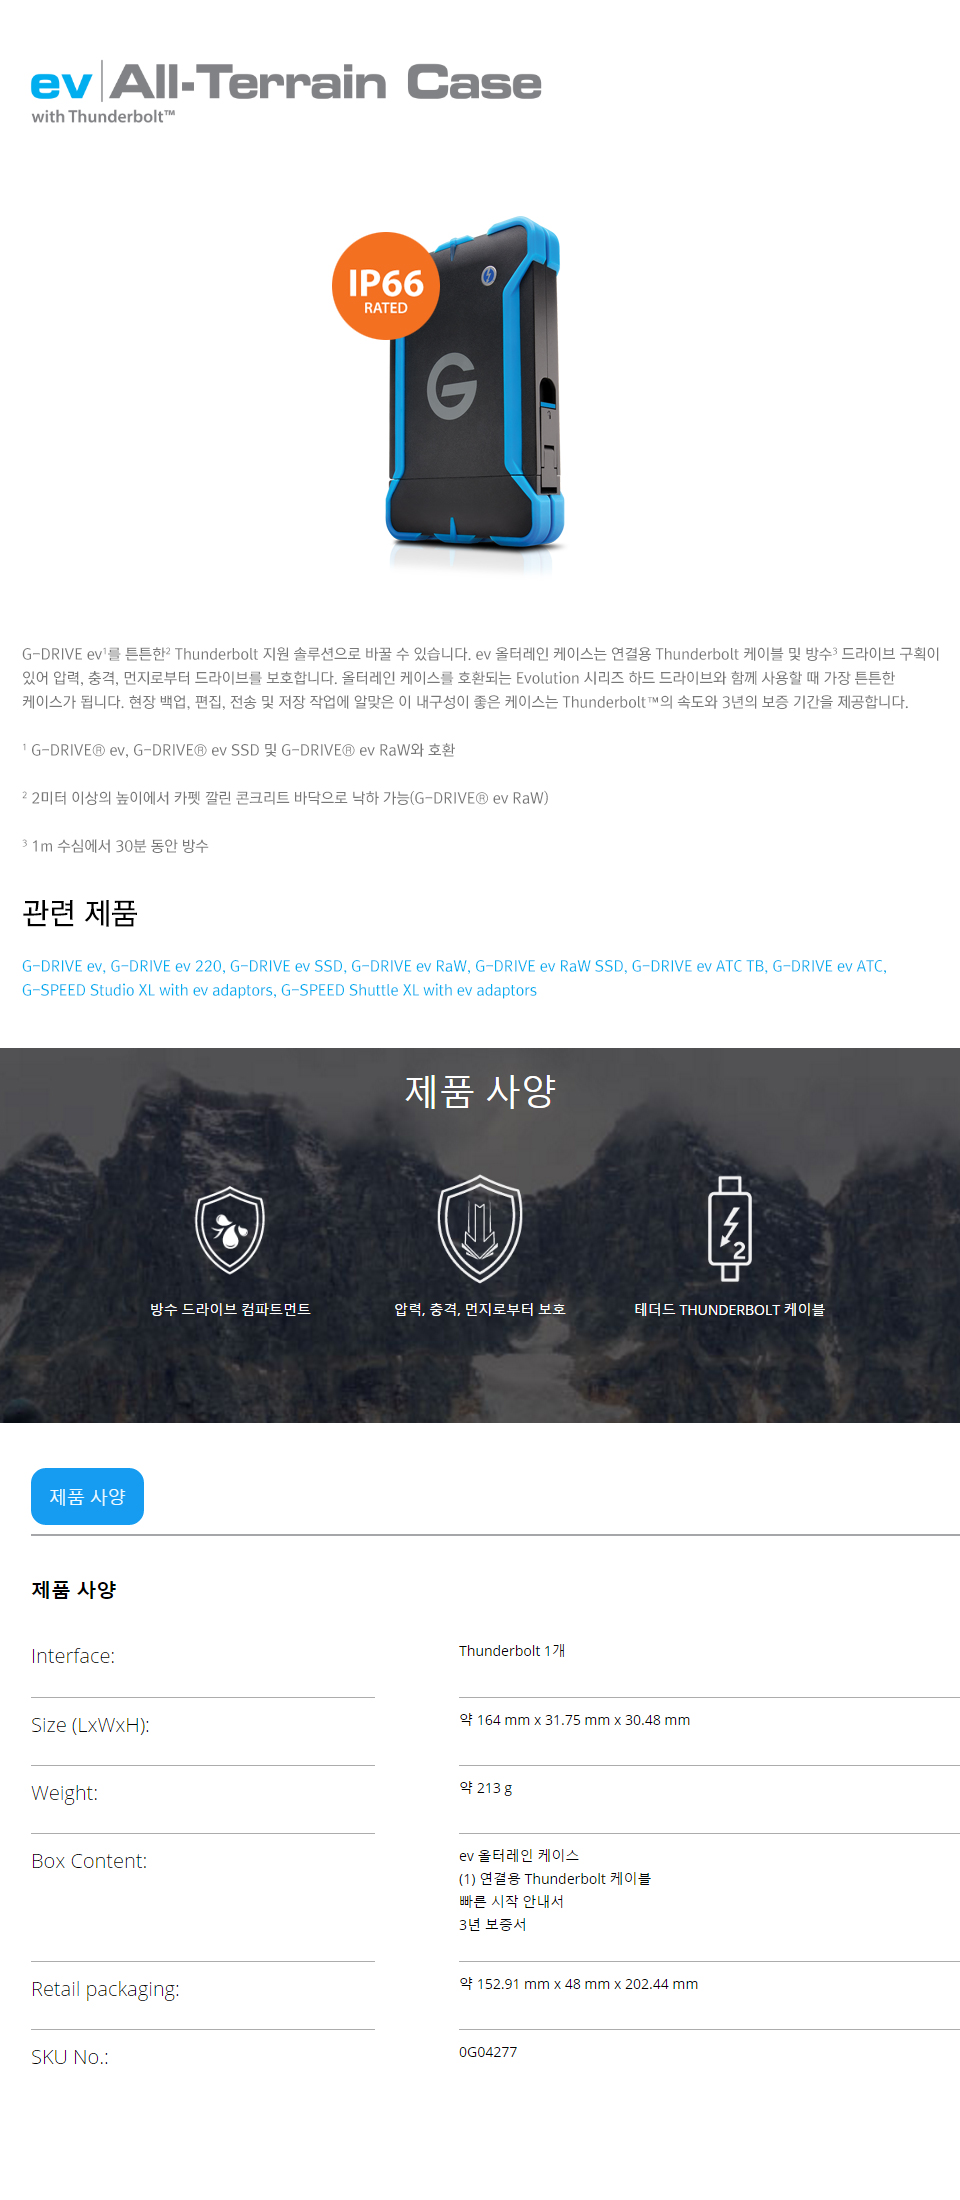Open the G-DRIVE ev RaW link
960x2200 pixels.
click(x=408, y=966)
